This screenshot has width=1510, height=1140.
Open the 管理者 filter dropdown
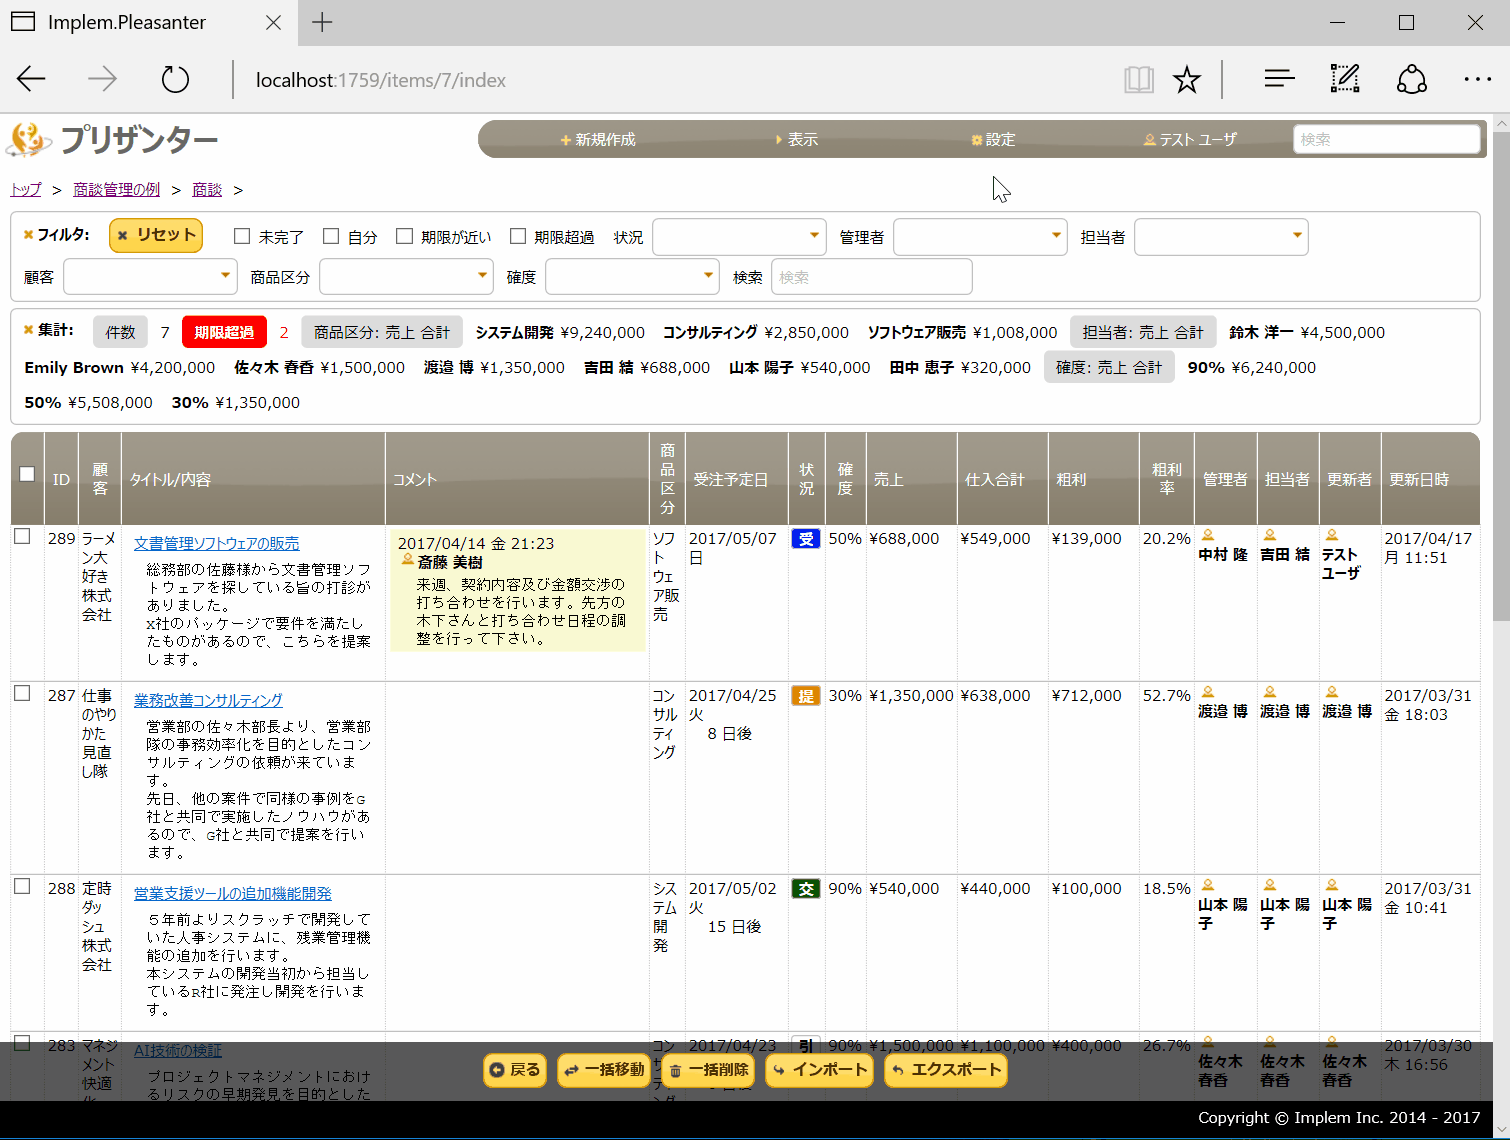[x=980, y=237]
